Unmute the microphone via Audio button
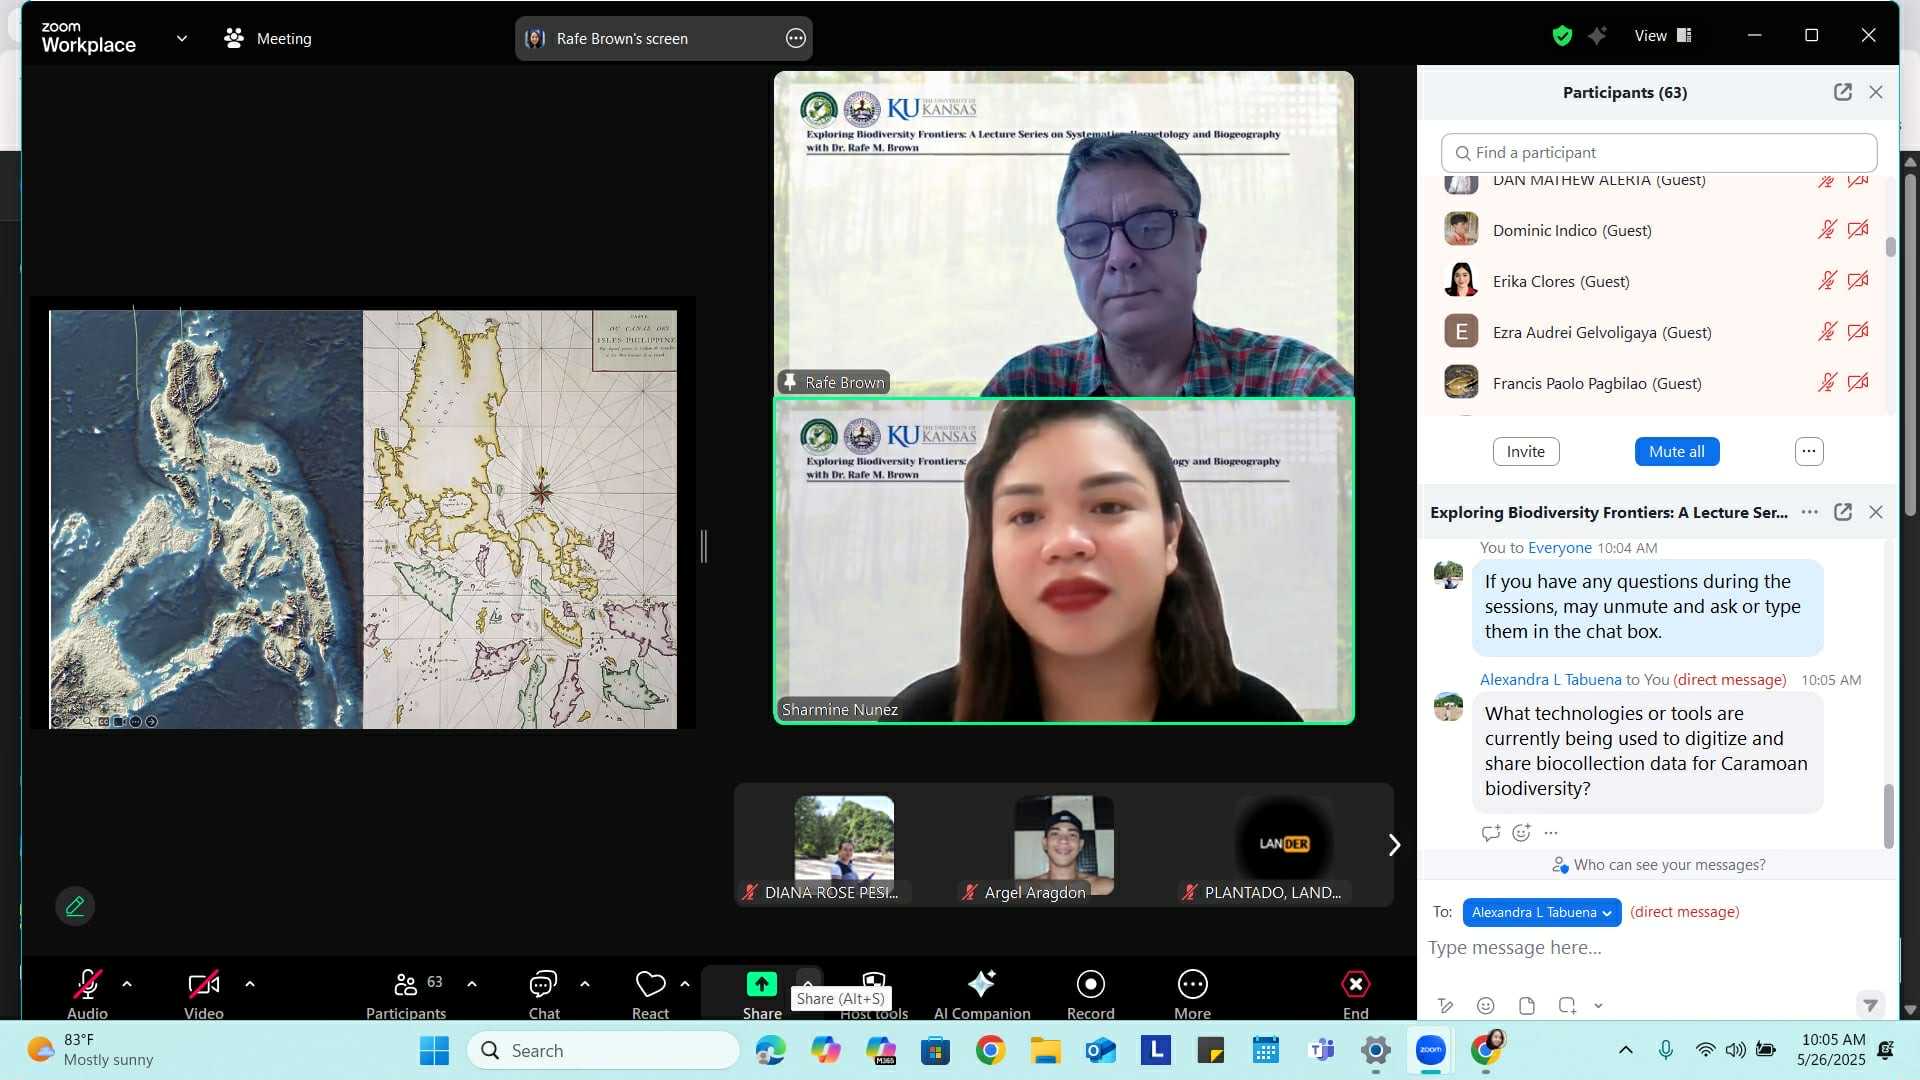This screenshot has height=1080, width=1920. tap(87, 984)
